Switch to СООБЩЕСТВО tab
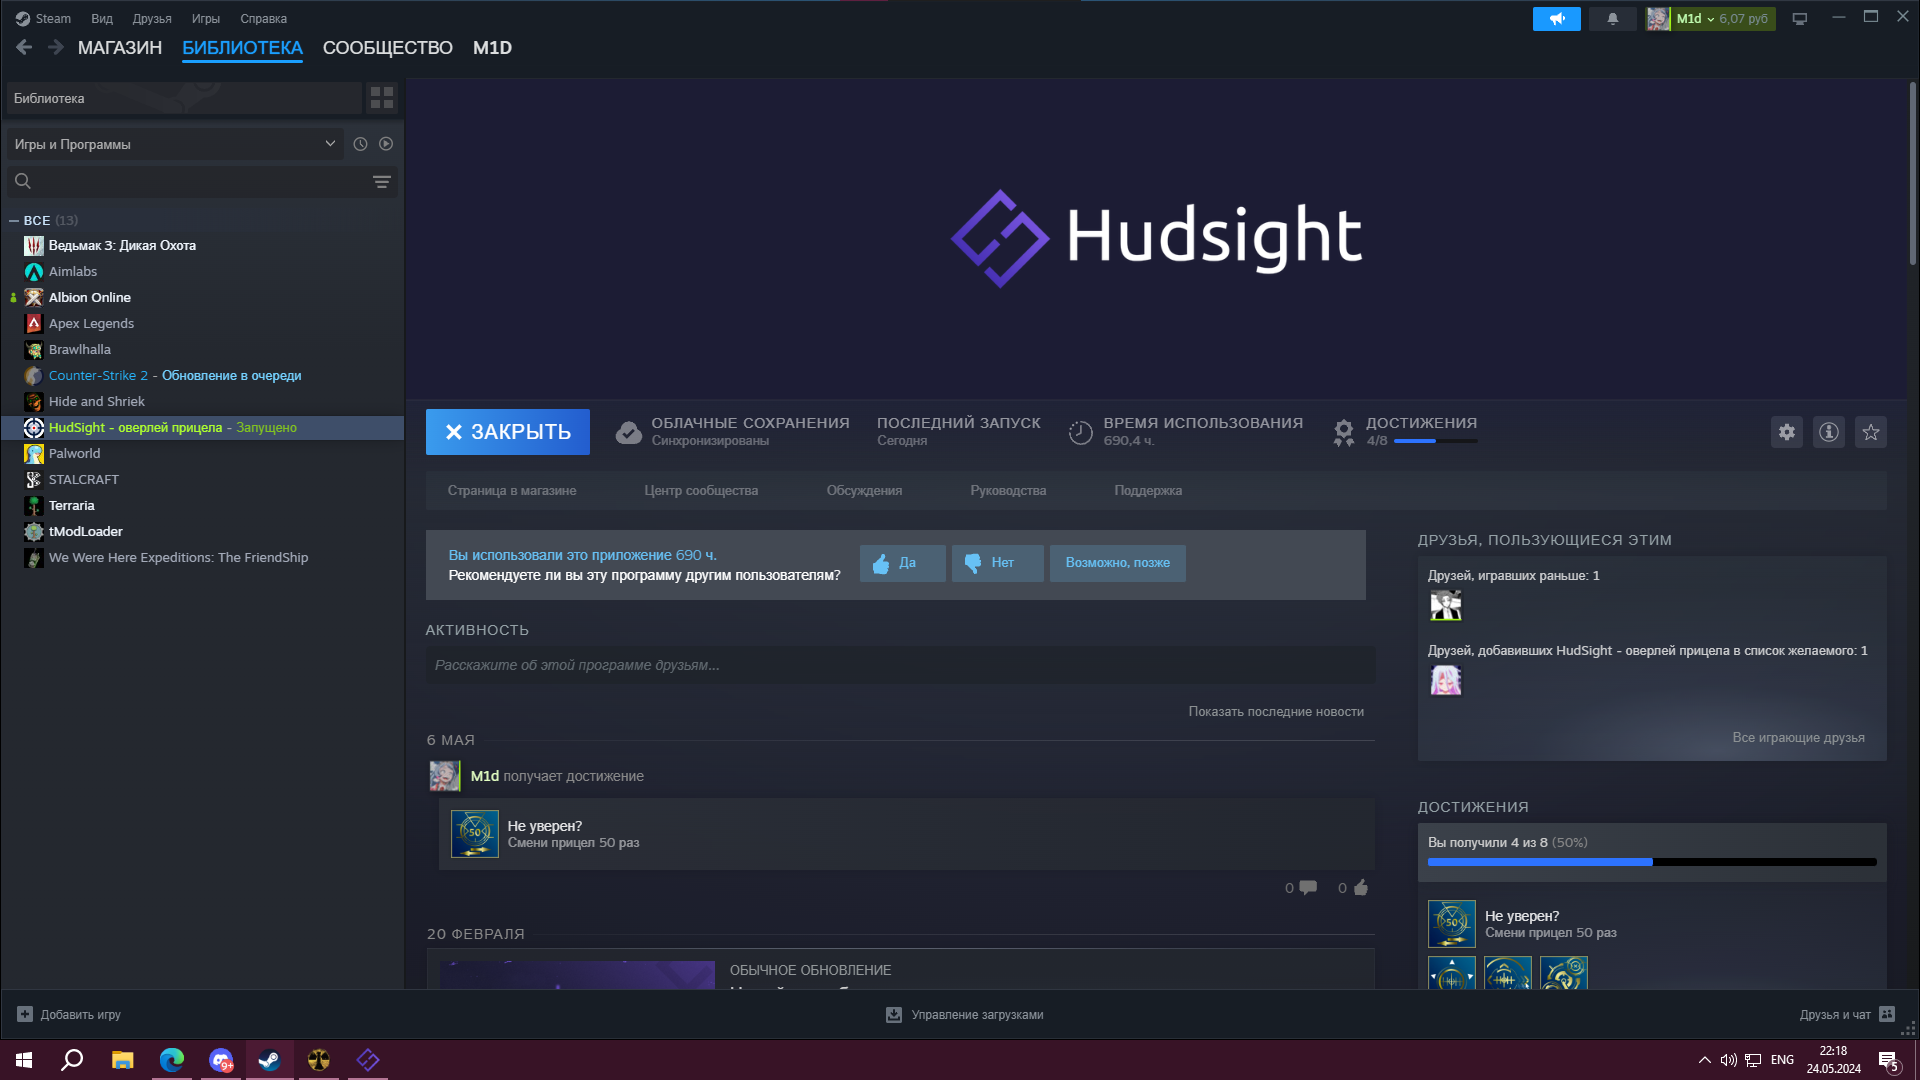The height and width of the screenshot is (1080, 1920). (x=388, y=48)
